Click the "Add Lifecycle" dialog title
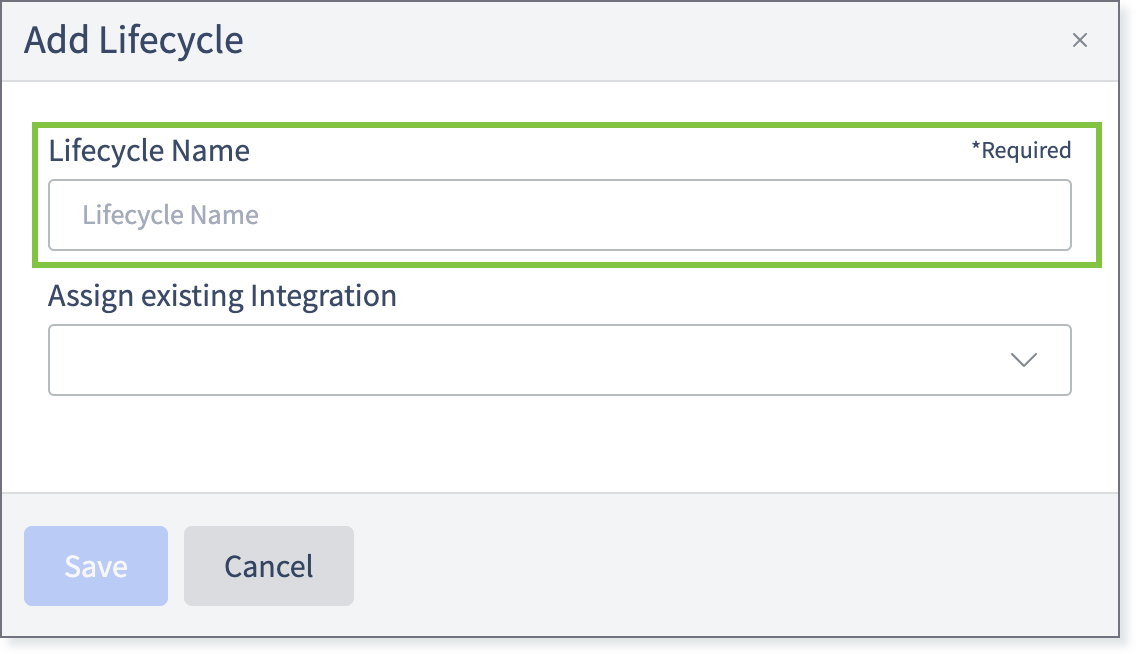Screen dimensions: 1136x654 (x=134, y=40)
